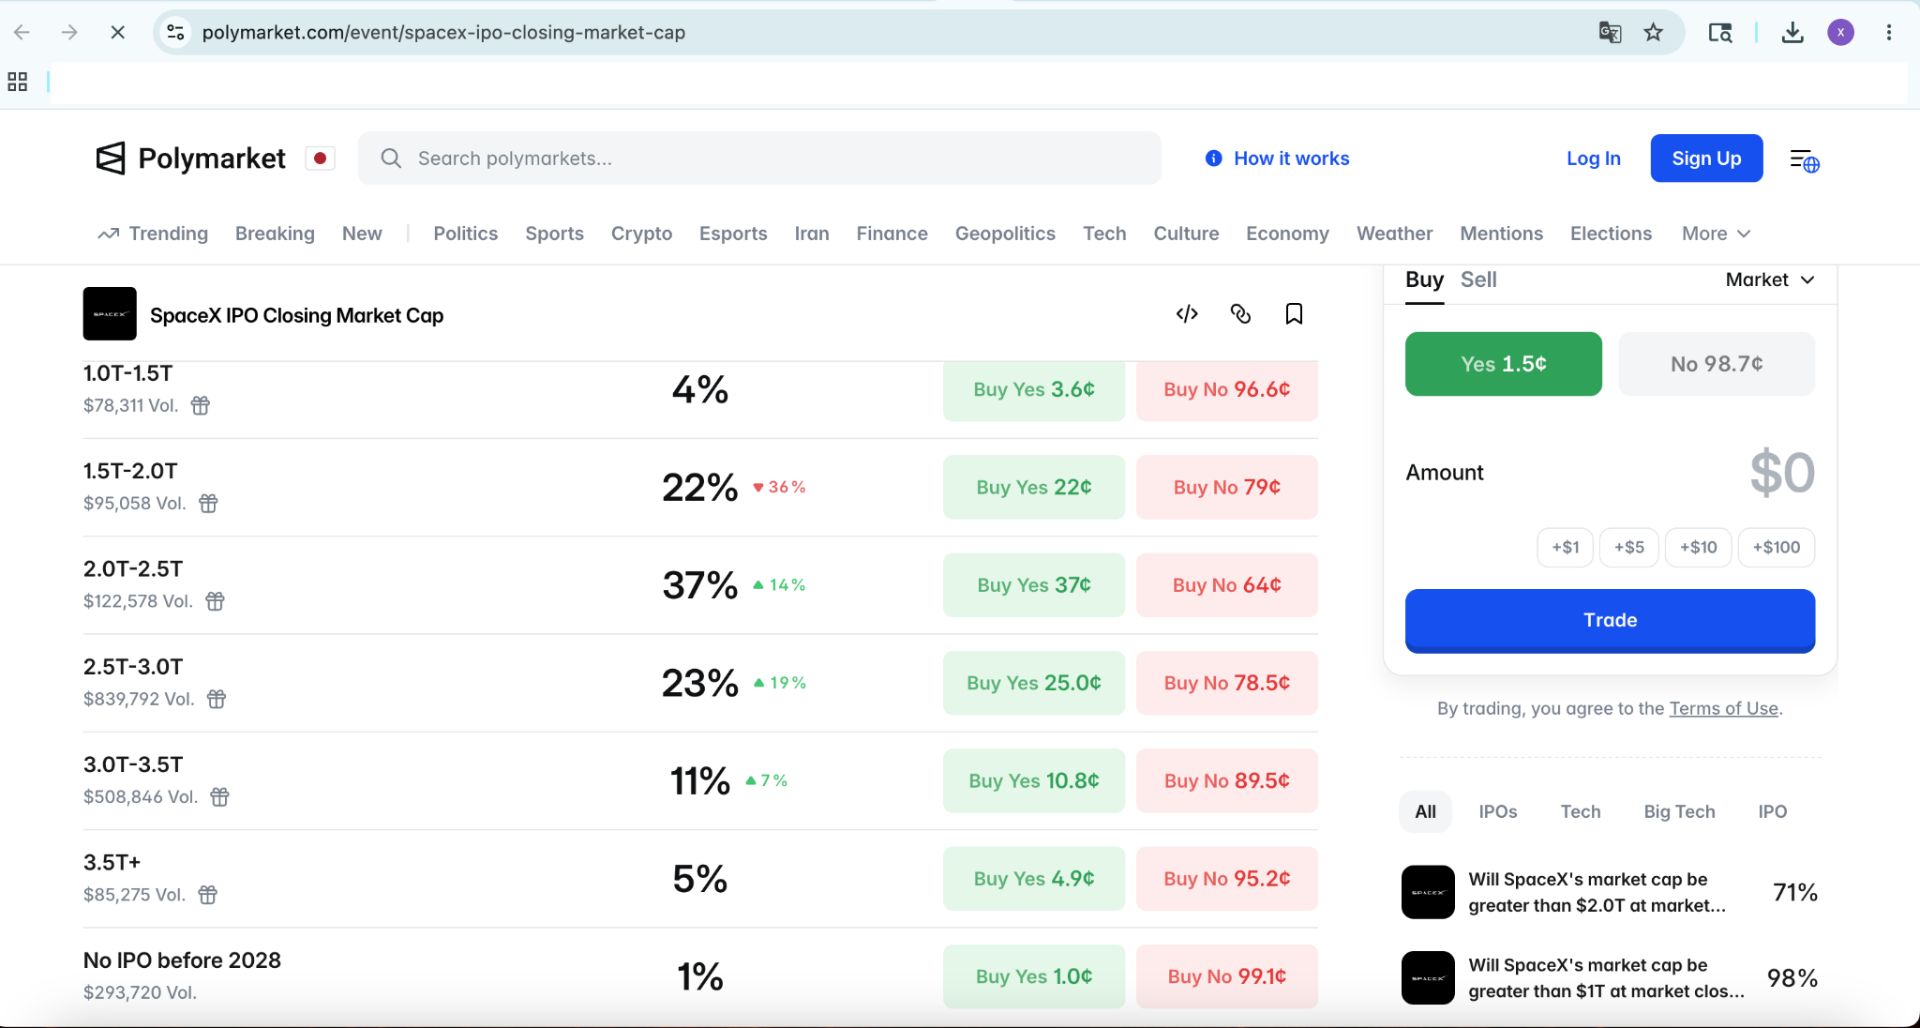The height and width of the screenshot is (1028, 1920).
Task: Click the Sign Up button
Action: [1706, 158]
